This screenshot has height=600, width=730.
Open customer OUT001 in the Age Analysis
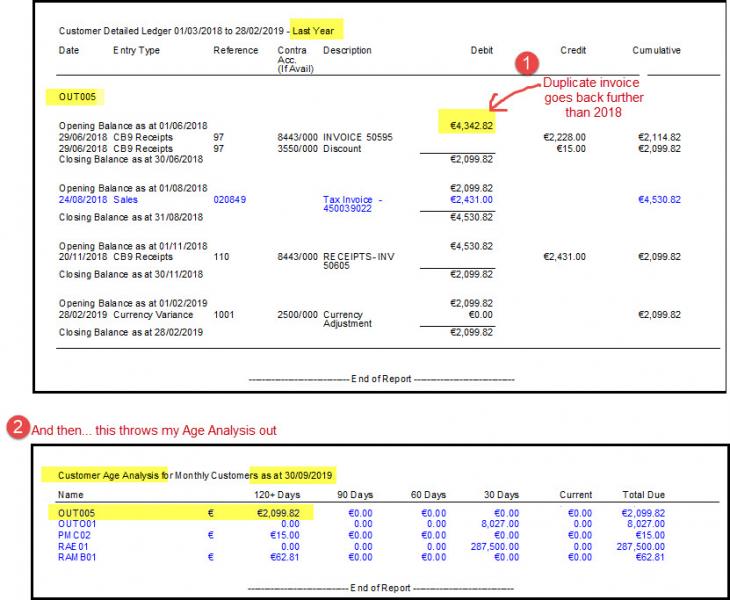78,523
